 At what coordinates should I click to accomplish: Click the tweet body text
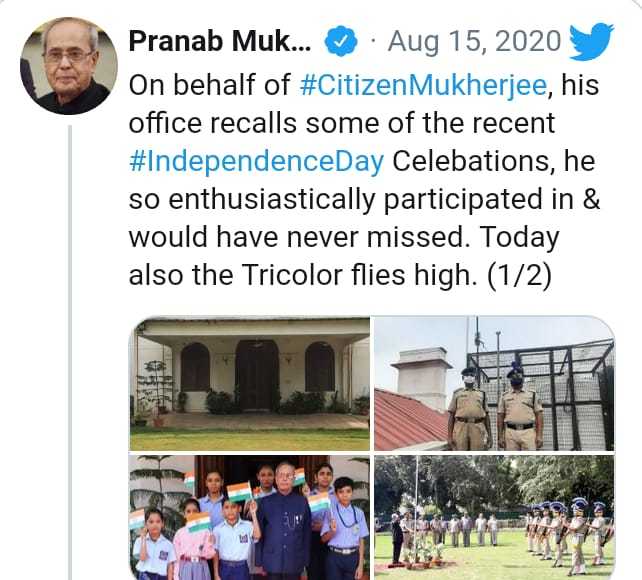(x=364, y=180)
